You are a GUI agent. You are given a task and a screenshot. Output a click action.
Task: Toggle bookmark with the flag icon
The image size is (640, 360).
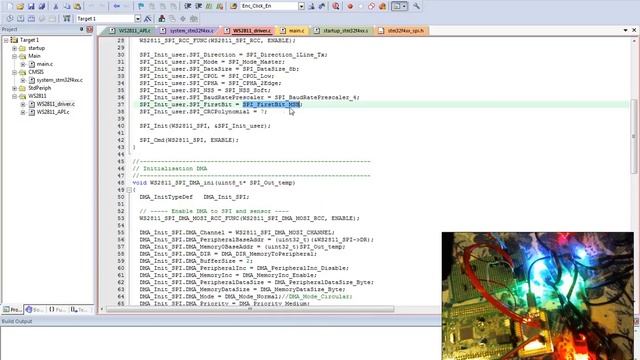click(141, 6)
